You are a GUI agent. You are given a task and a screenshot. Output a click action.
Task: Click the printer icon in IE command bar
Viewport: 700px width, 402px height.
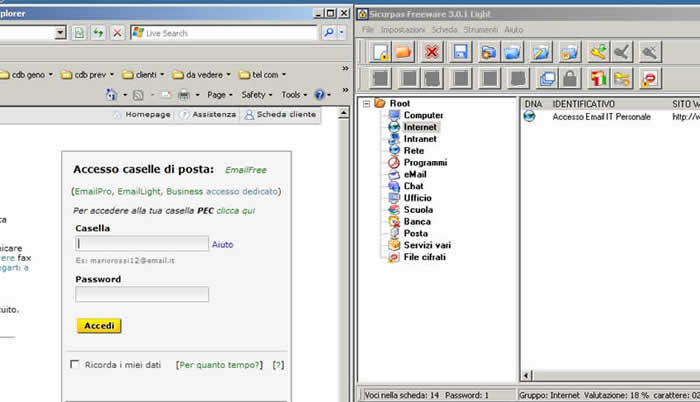(183, 95)
